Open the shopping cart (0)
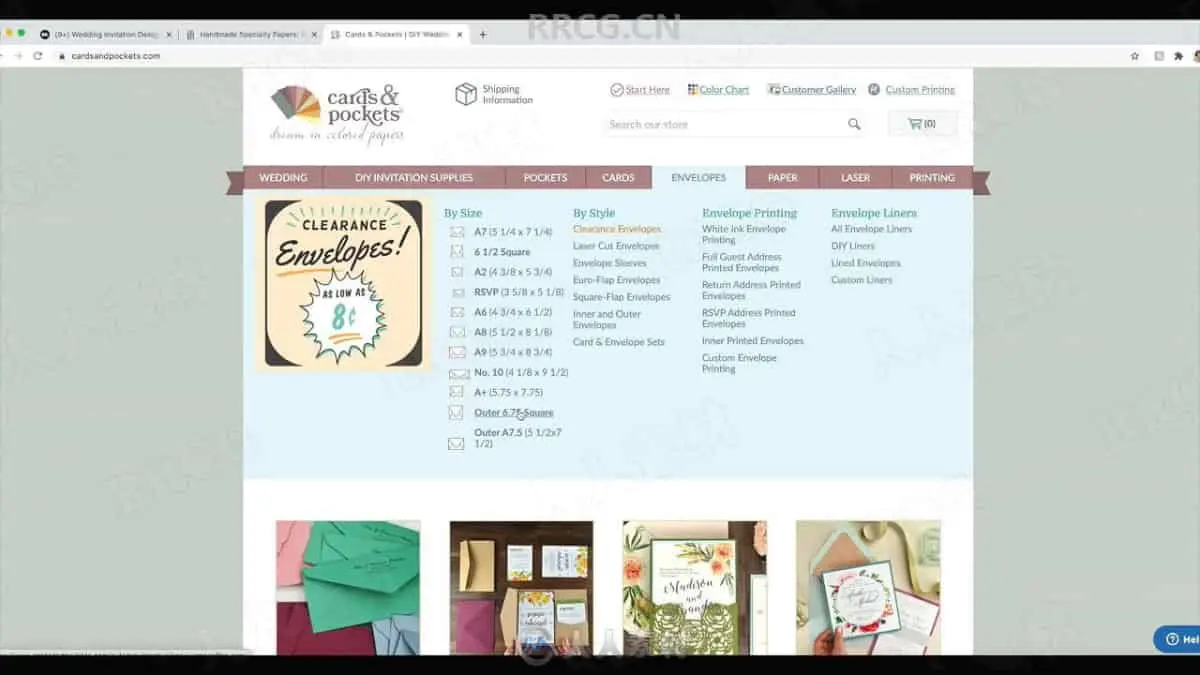 (922, 124)
